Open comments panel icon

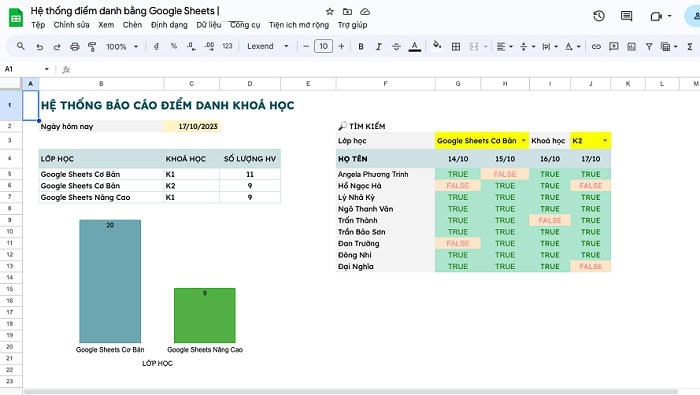tap(626, 16)
